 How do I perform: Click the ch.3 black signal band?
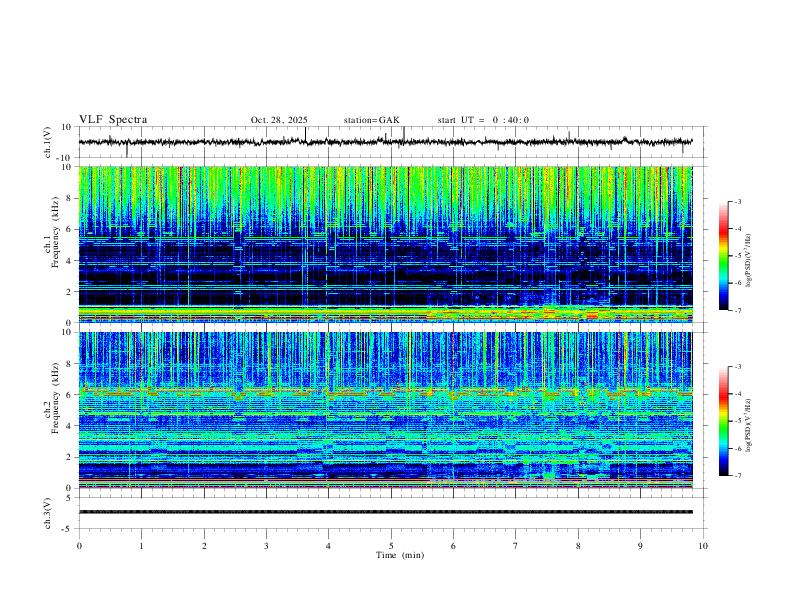coord(386,512)
